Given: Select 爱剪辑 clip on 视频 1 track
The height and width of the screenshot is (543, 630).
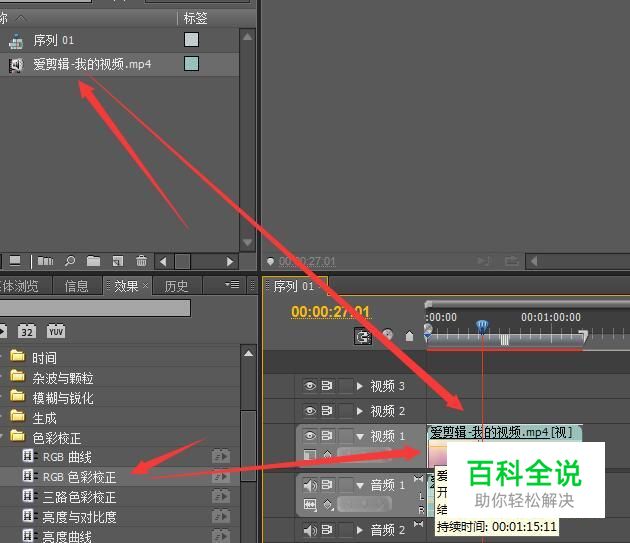Looking at the screenshot, I should [x=504, y=433].
